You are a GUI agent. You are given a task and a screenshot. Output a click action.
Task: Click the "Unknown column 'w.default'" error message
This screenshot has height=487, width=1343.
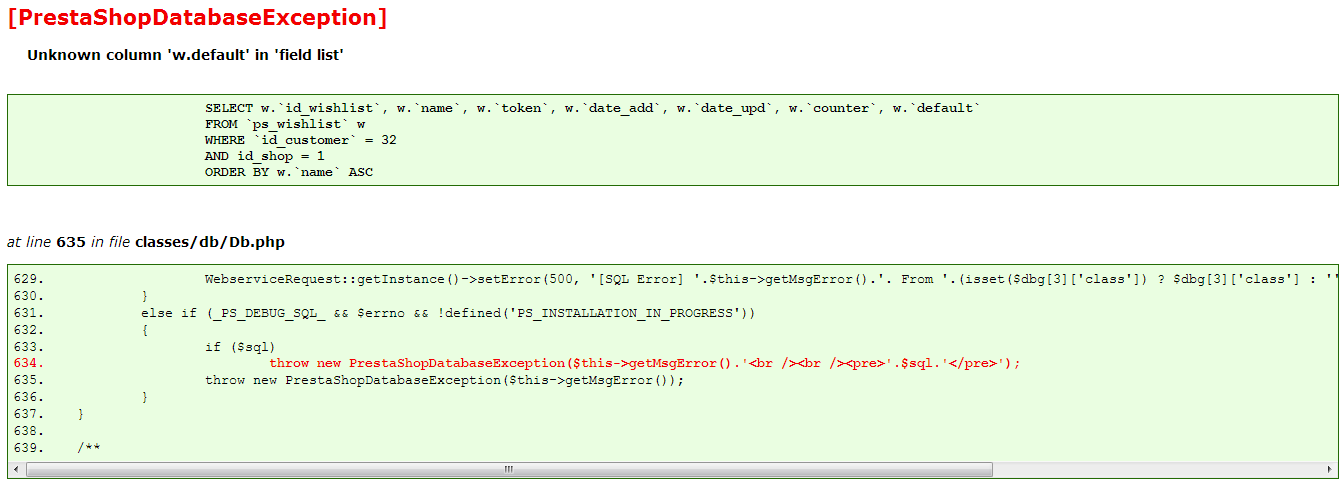pyautogui.click(x=185, y=55)
